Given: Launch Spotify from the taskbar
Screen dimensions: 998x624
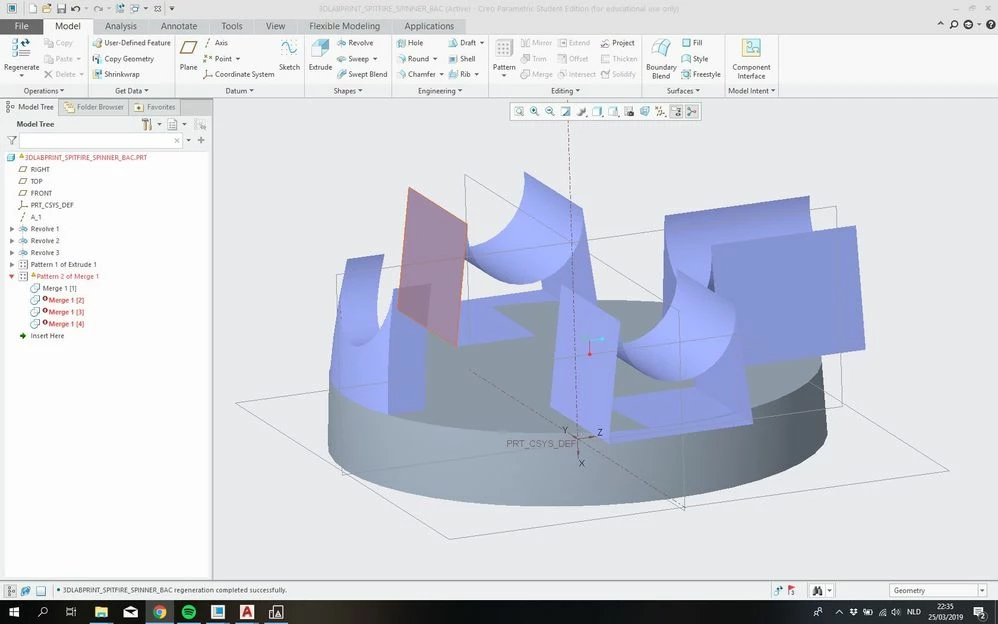Looking at the screenshot, I should [188, 612].
